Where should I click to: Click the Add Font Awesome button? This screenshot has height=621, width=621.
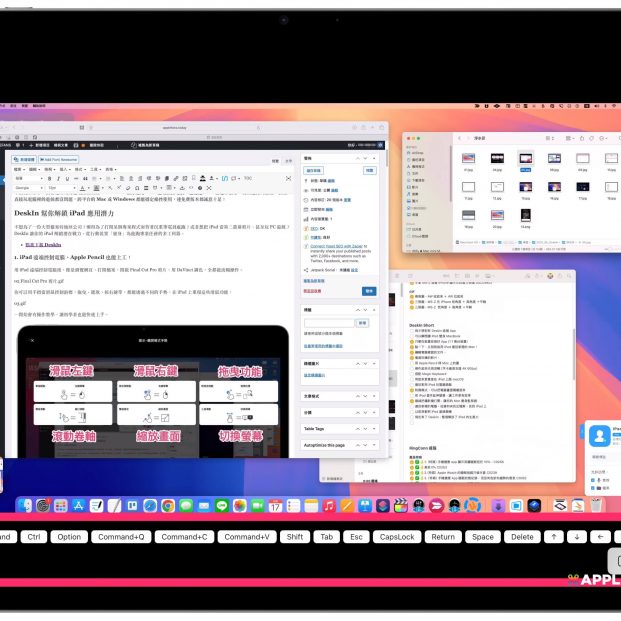(x=60, y=159)
